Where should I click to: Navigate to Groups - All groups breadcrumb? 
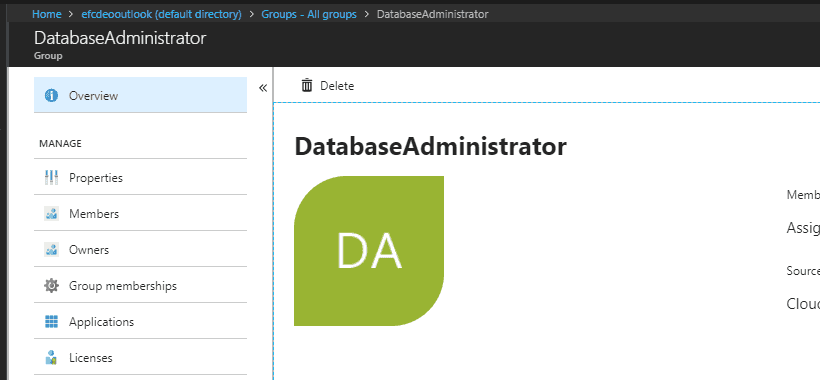pyautogui.click(x=309, y=14)
